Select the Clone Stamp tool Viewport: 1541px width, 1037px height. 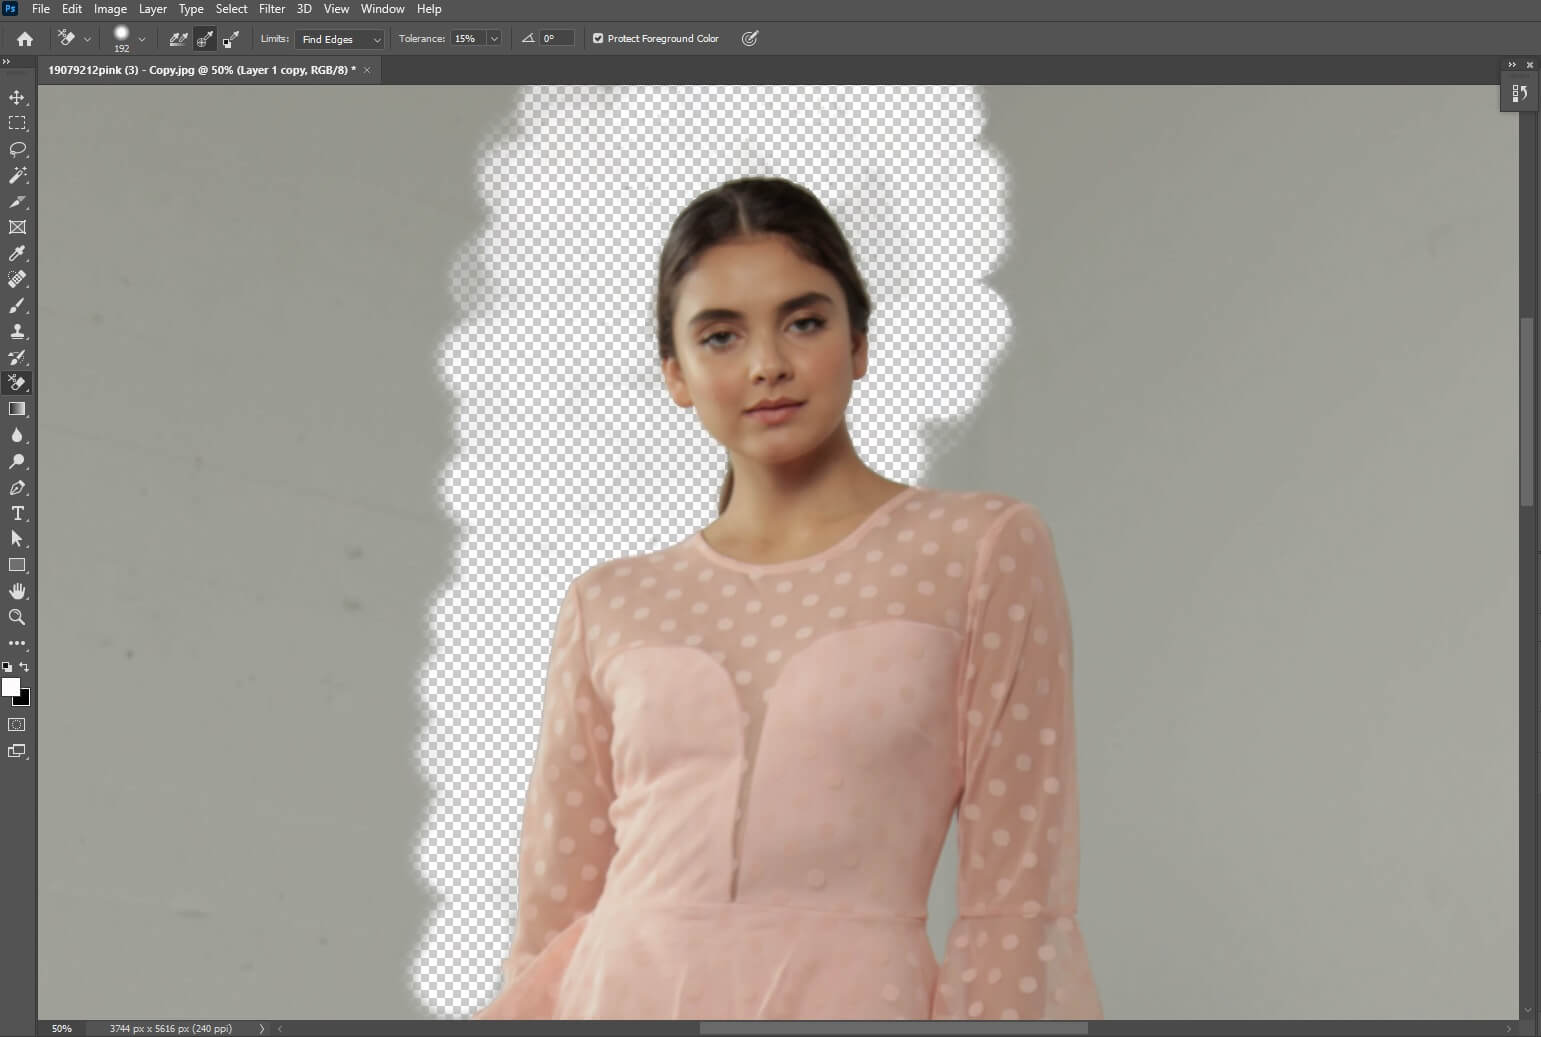pyautogui.click(x=17, y=331)
